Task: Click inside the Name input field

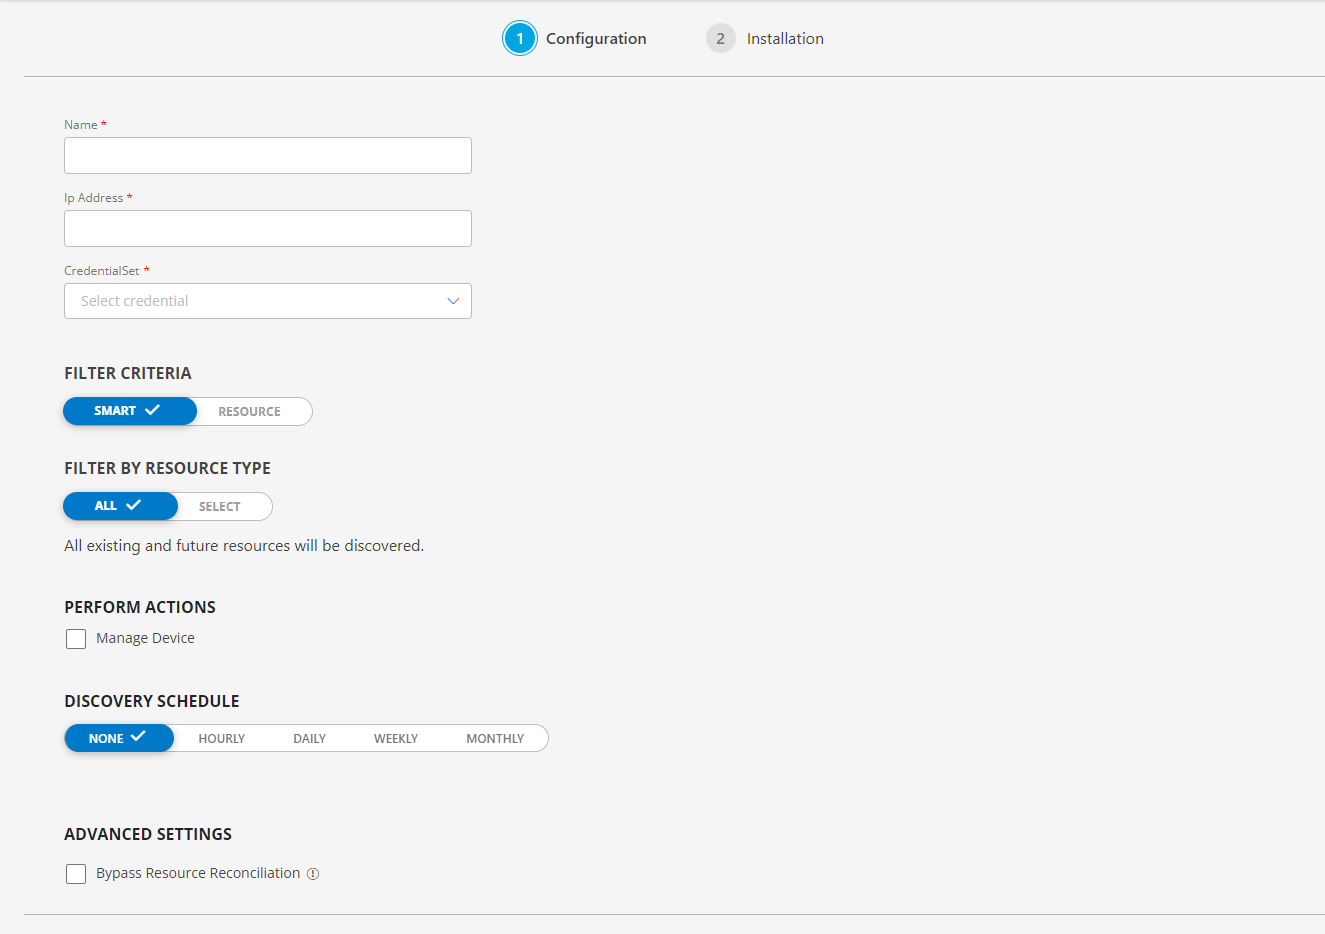Action: [267, 155]
